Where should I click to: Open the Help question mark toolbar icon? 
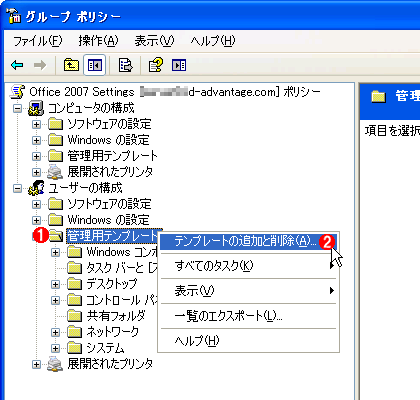[155, 65]
